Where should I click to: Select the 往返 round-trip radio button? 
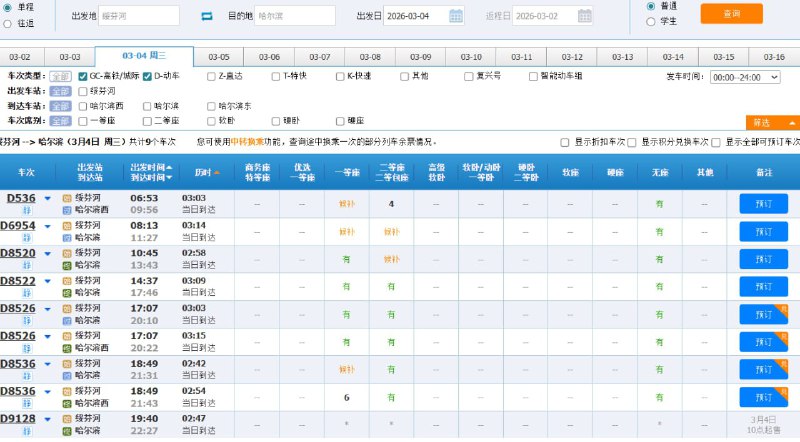[x=8, y=21]
